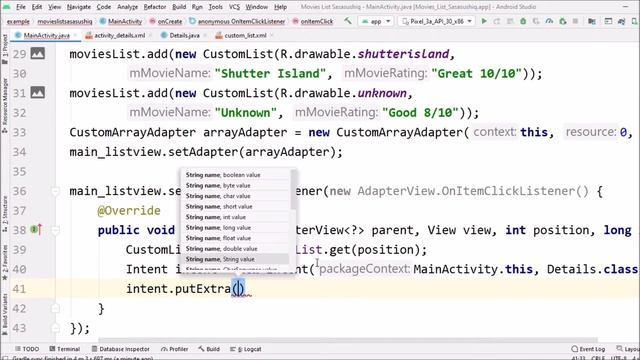Open the Build Variants side panel

[x=5, y=315]
